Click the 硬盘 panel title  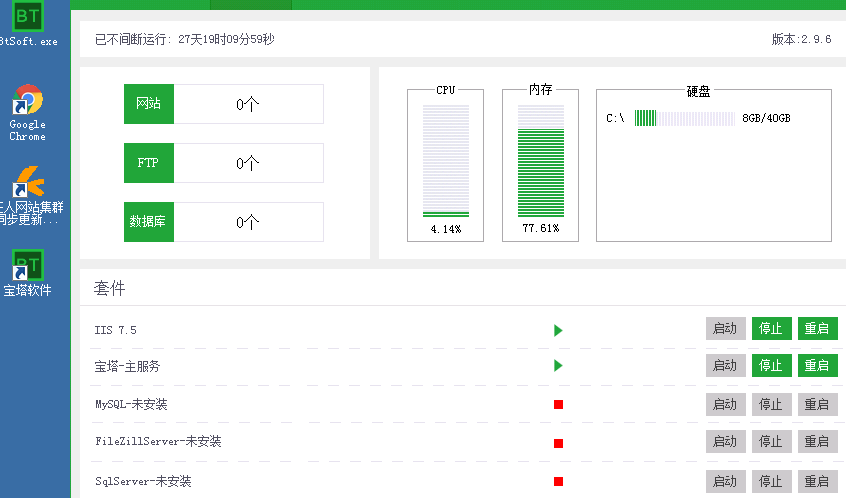(698, 91)
